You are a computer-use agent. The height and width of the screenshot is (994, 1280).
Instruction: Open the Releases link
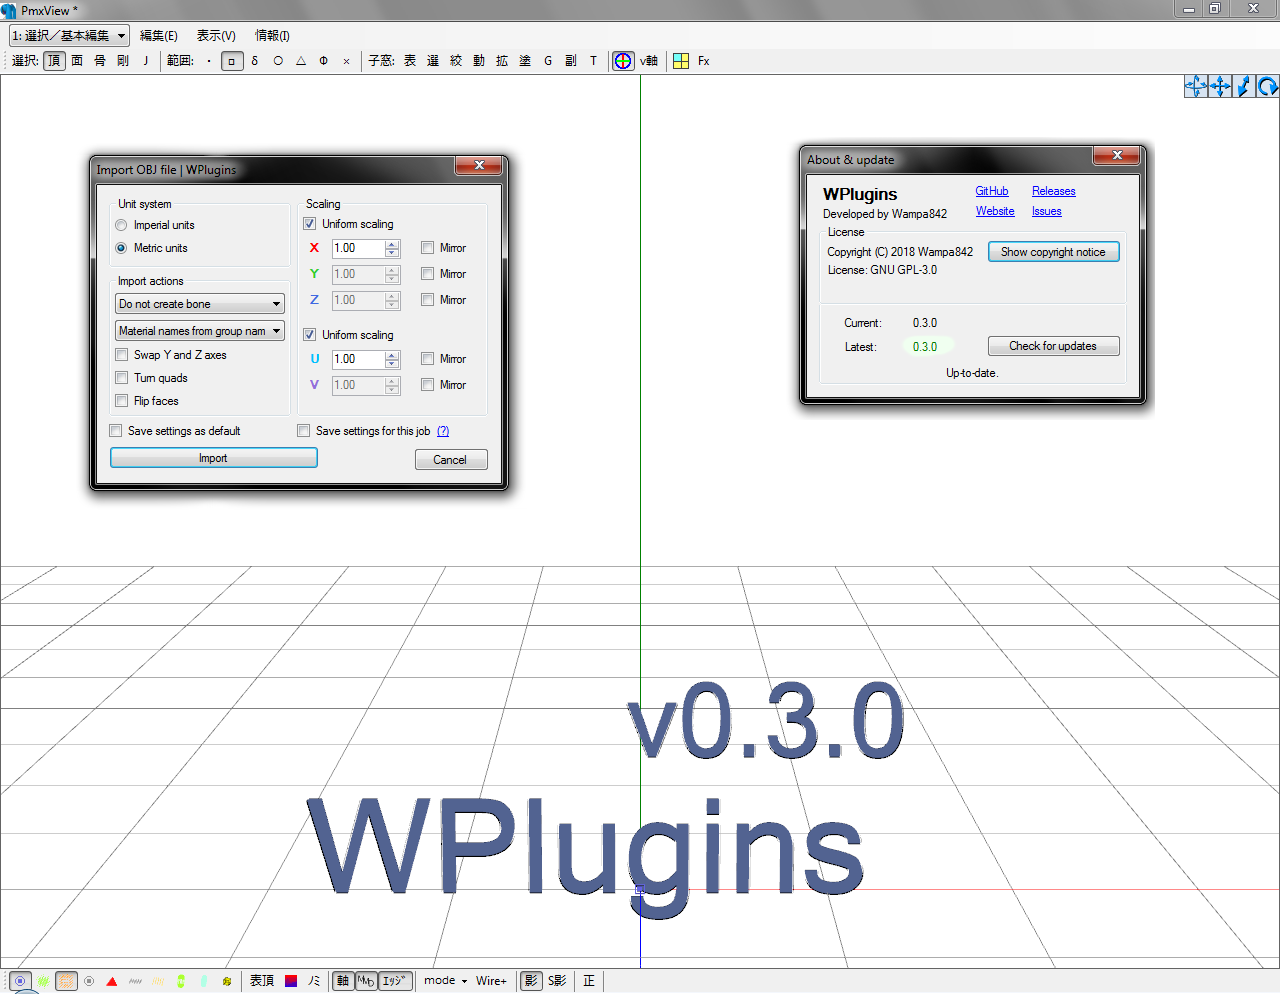(1054, 191)
